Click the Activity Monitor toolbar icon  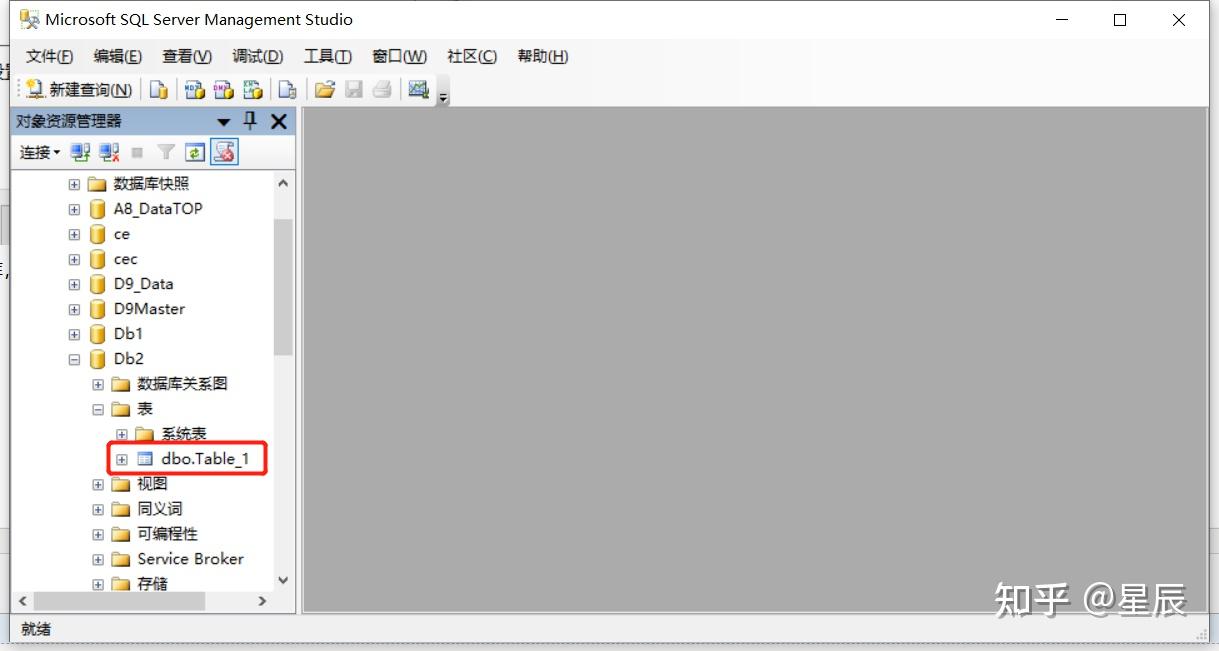(223, 152)
